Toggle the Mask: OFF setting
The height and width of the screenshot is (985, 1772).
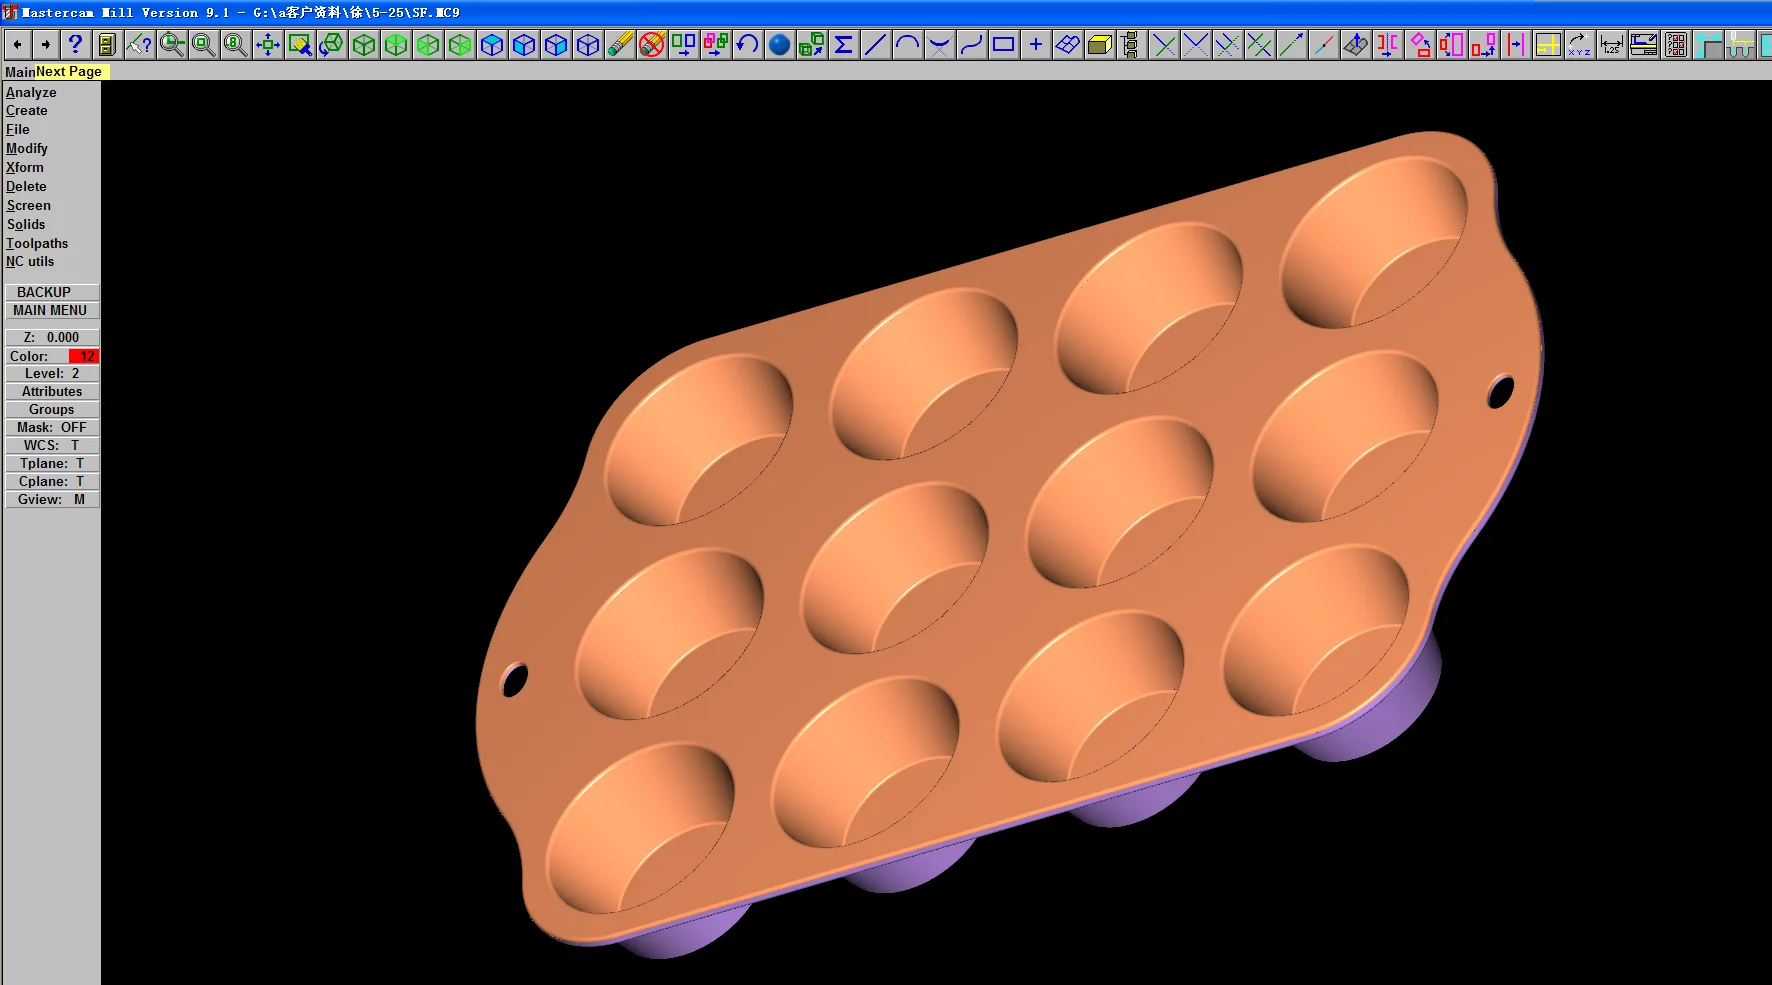click(52, 427)
